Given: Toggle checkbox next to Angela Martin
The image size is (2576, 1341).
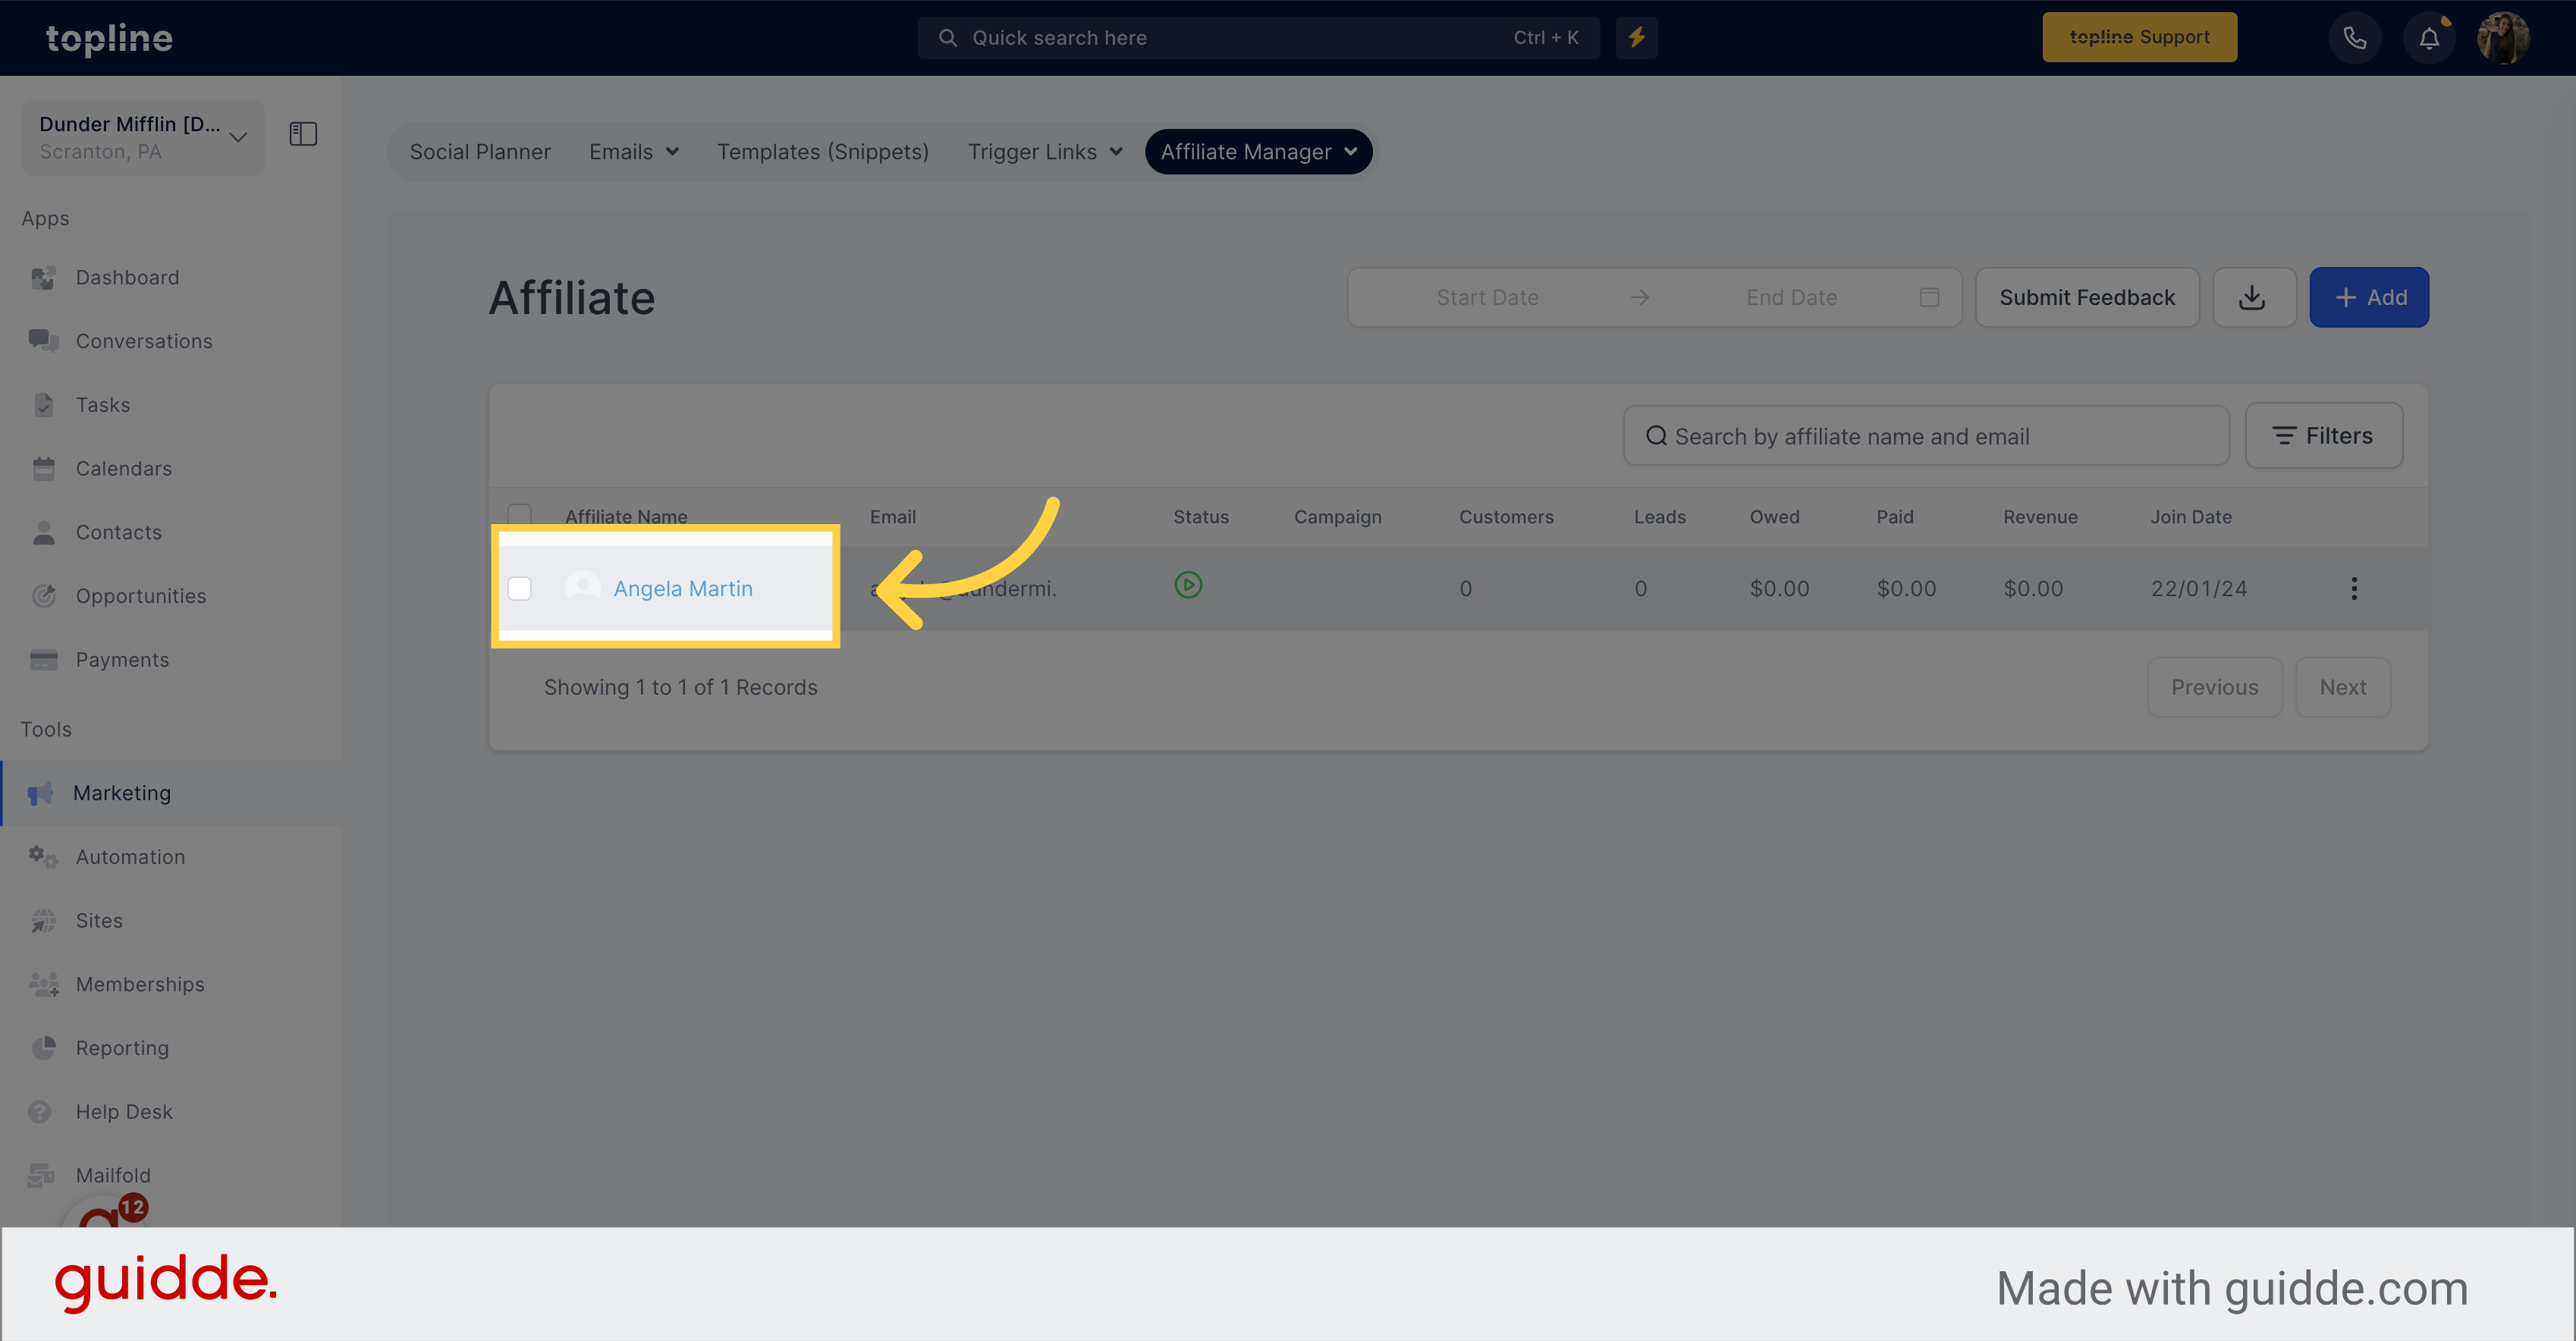Looking at the screenshot, I should (520, 589).
